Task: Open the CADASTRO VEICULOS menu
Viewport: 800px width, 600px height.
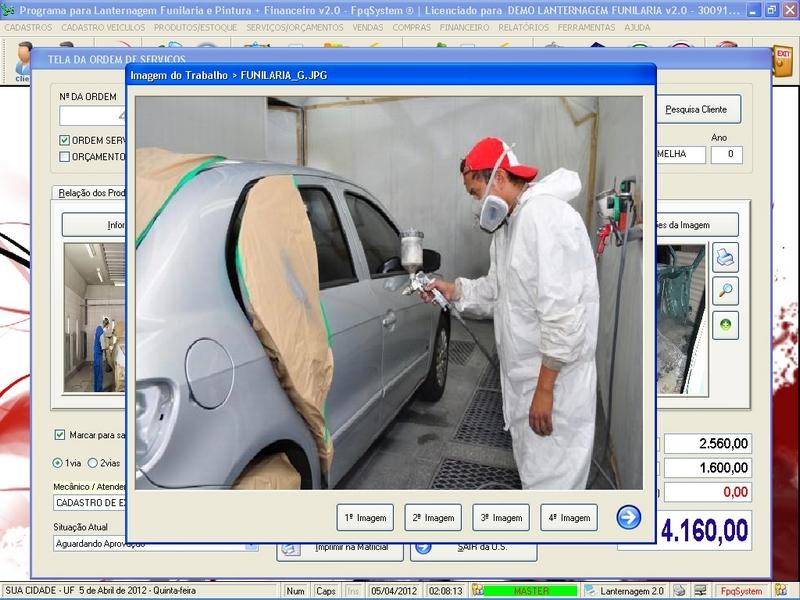Action: 103,28
